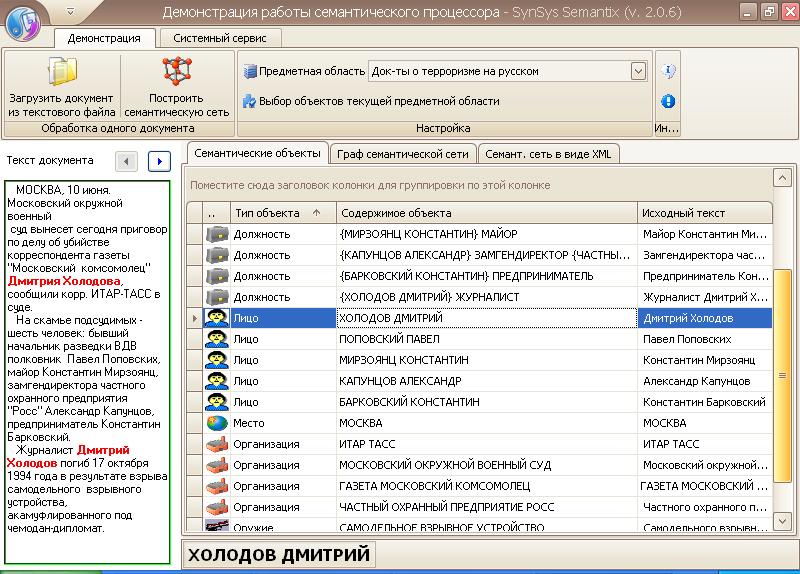Select cell КАПУНЦОВ АЛЕКСАНДР in content column
The height and width of the screenshot is (574, 800).
click(487, 381)
